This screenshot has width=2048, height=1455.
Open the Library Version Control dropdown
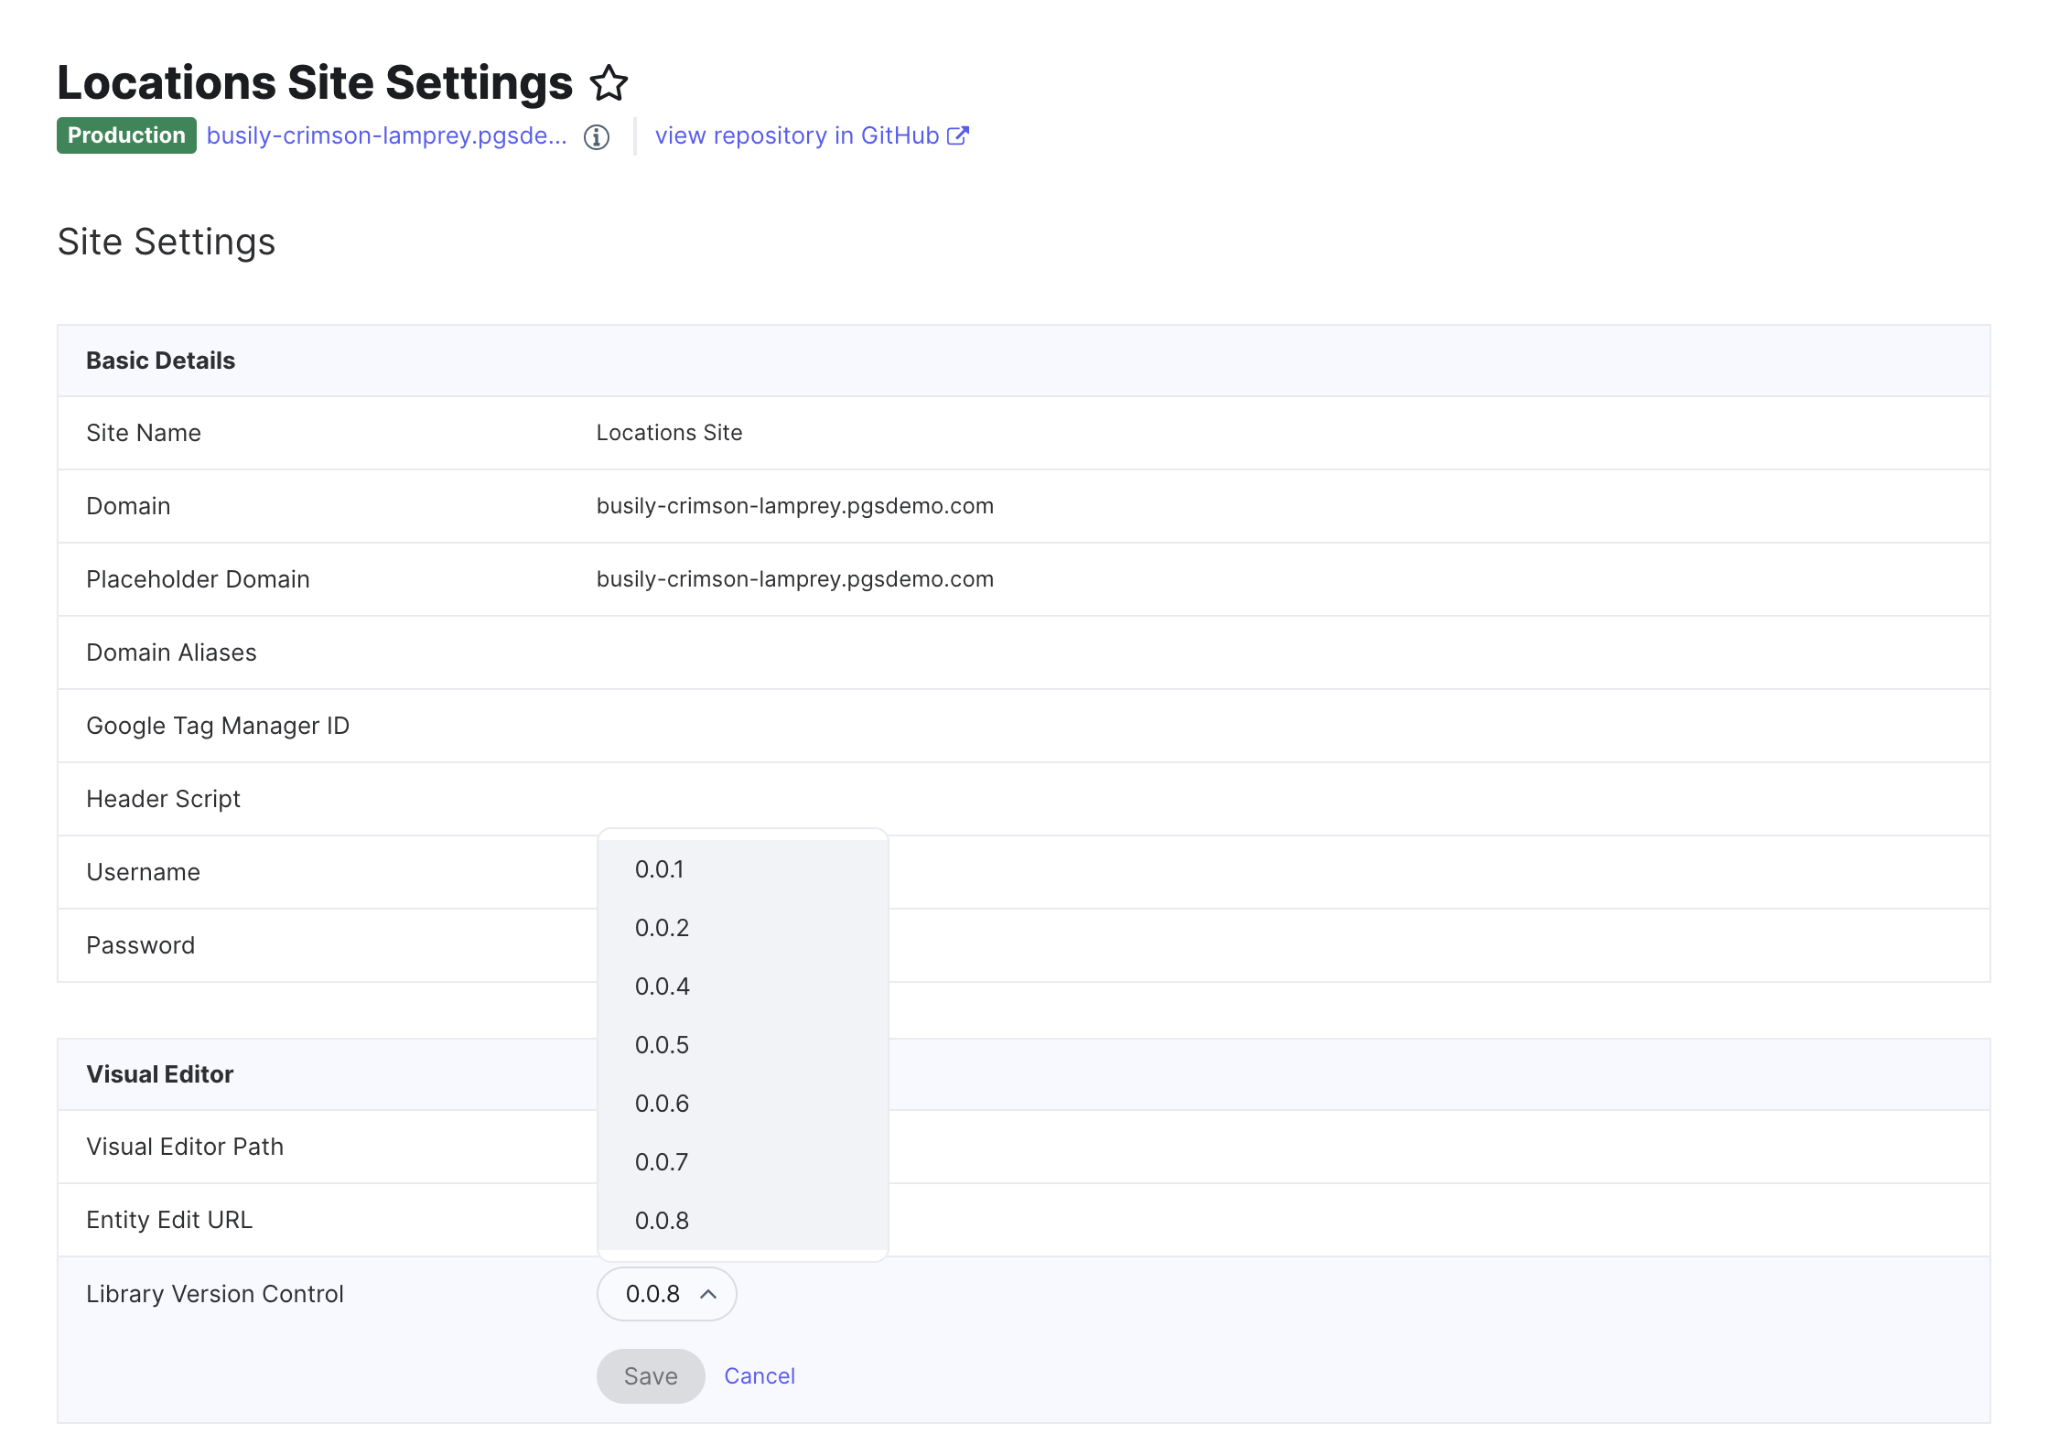point(666,1294)
